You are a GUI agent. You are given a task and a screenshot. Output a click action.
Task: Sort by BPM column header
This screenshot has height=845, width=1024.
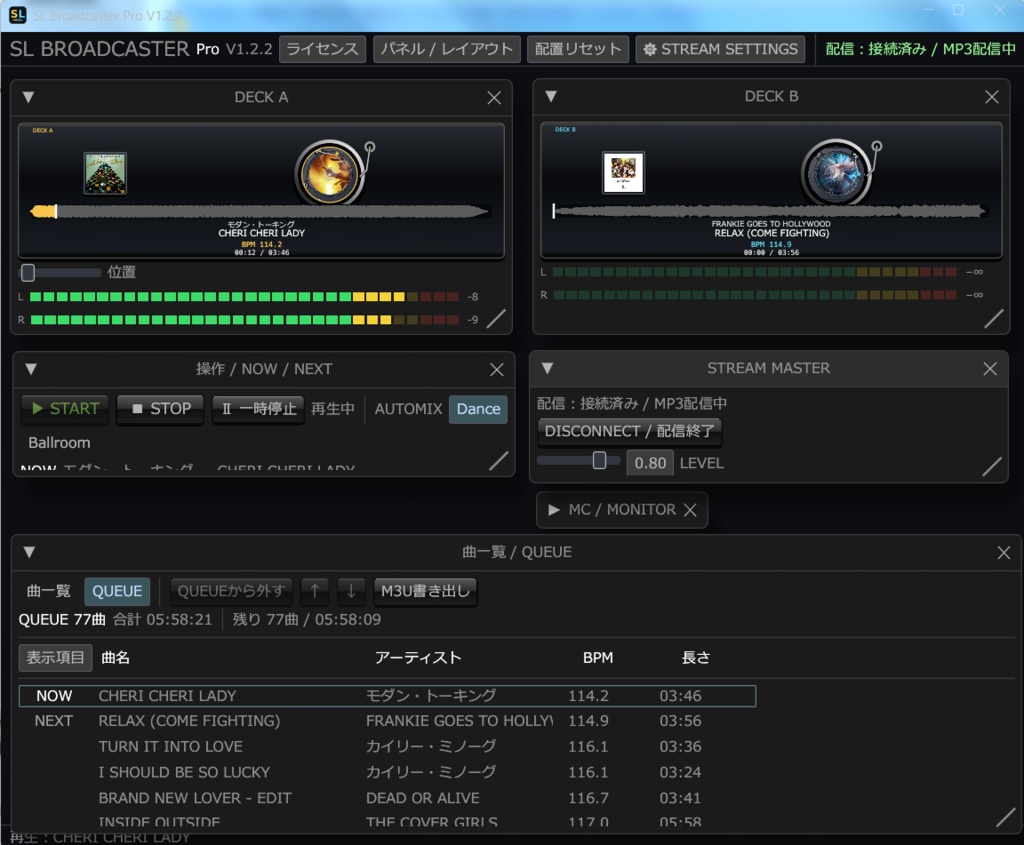(598, 658)
